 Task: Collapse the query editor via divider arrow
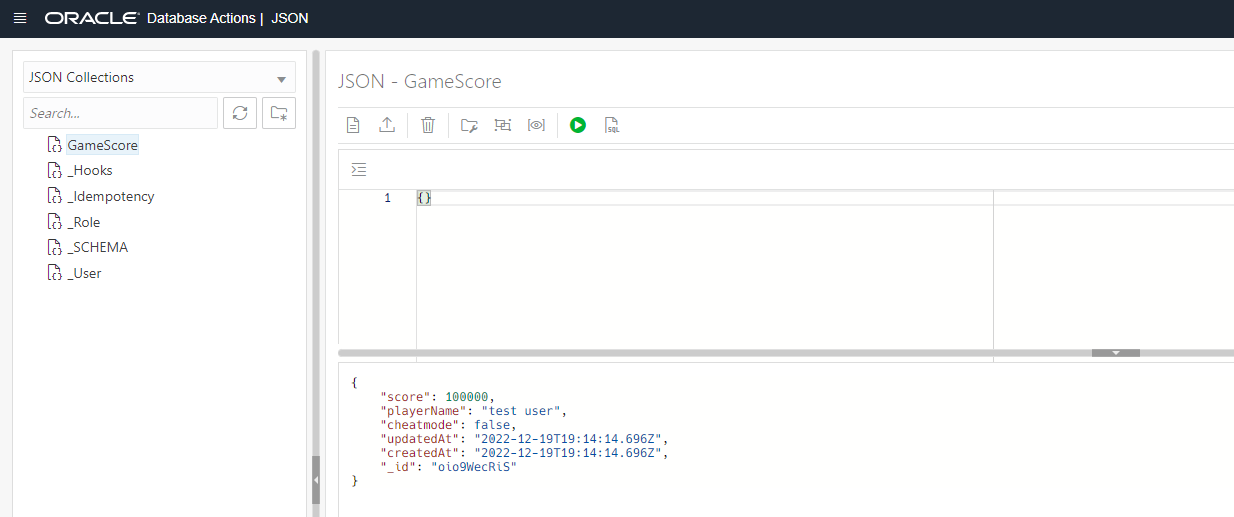point(1116,353)
